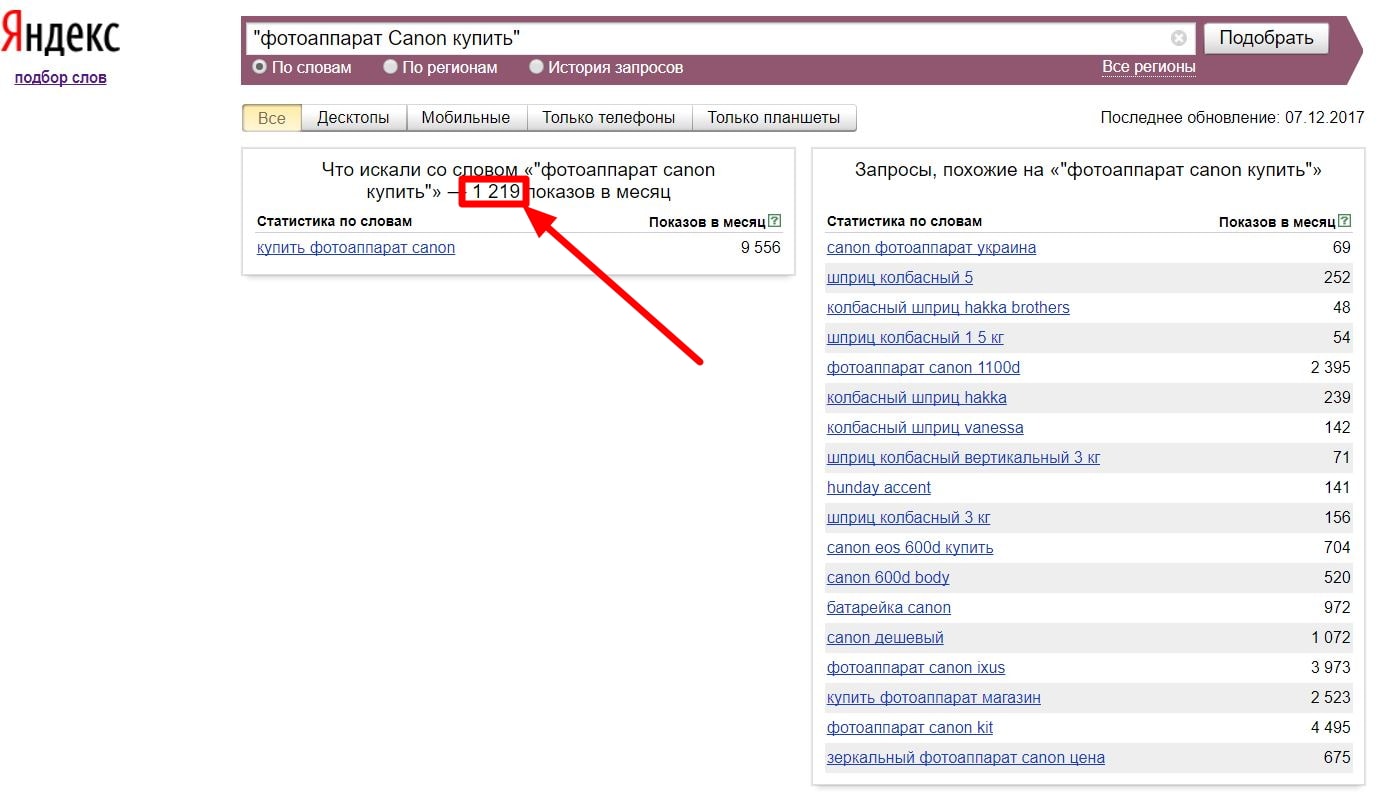The image size is (1382, 796).
Task: Open the 'canon 600d body' link
Action: coord(888,577)
